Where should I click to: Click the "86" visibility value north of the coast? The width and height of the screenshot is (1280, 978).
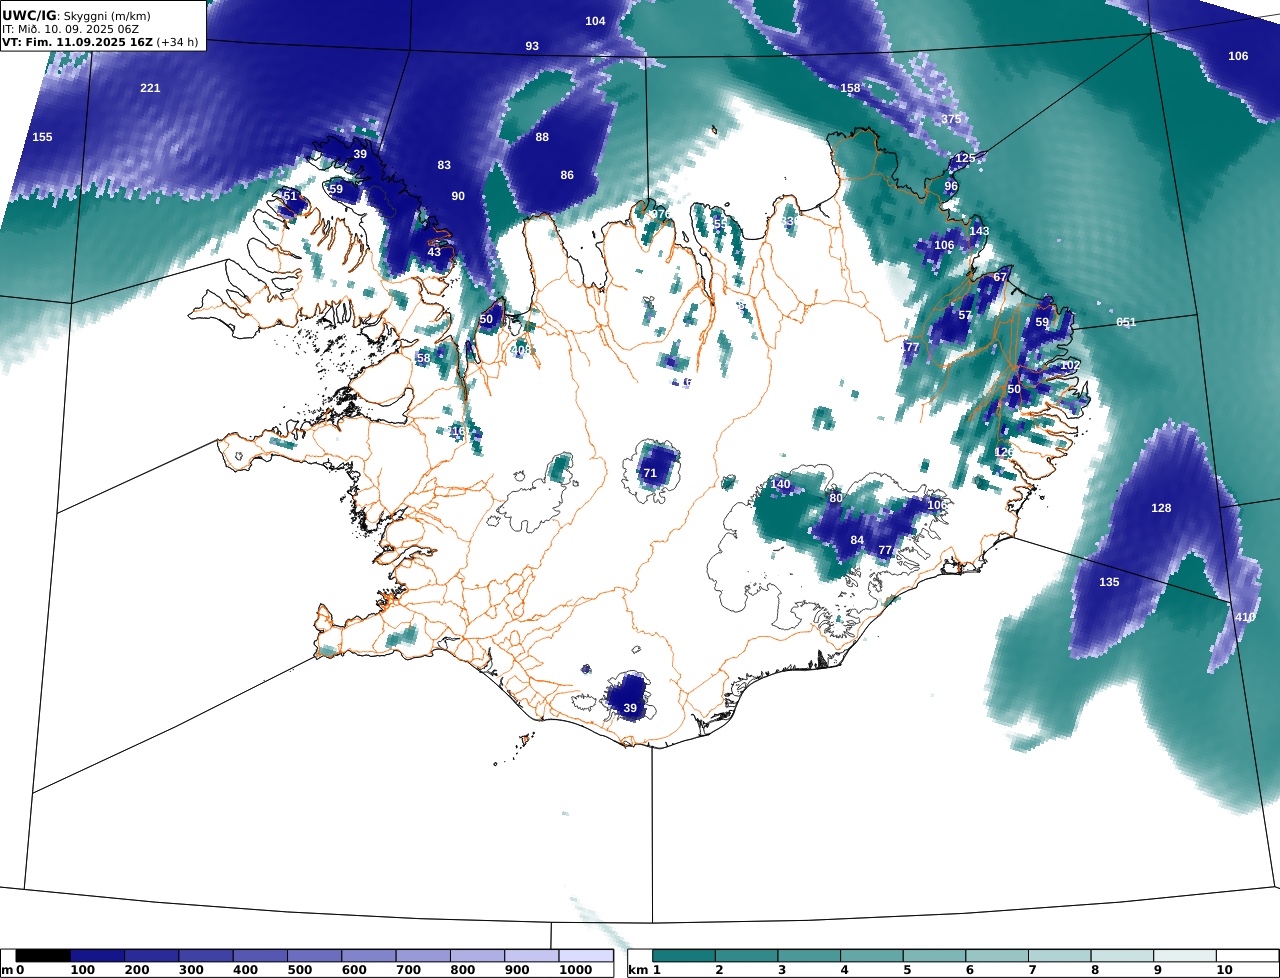click(x=567, y=175)
